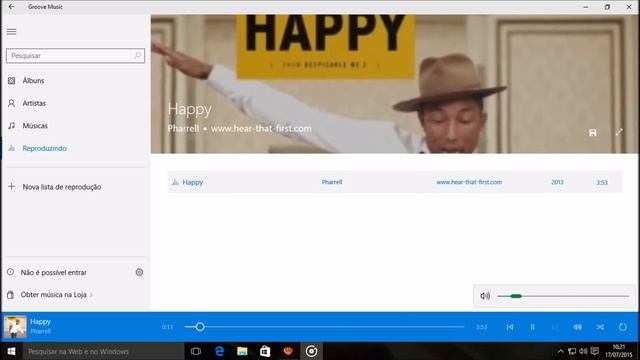Open File Explorer from taskbar

tap(242, 351)
